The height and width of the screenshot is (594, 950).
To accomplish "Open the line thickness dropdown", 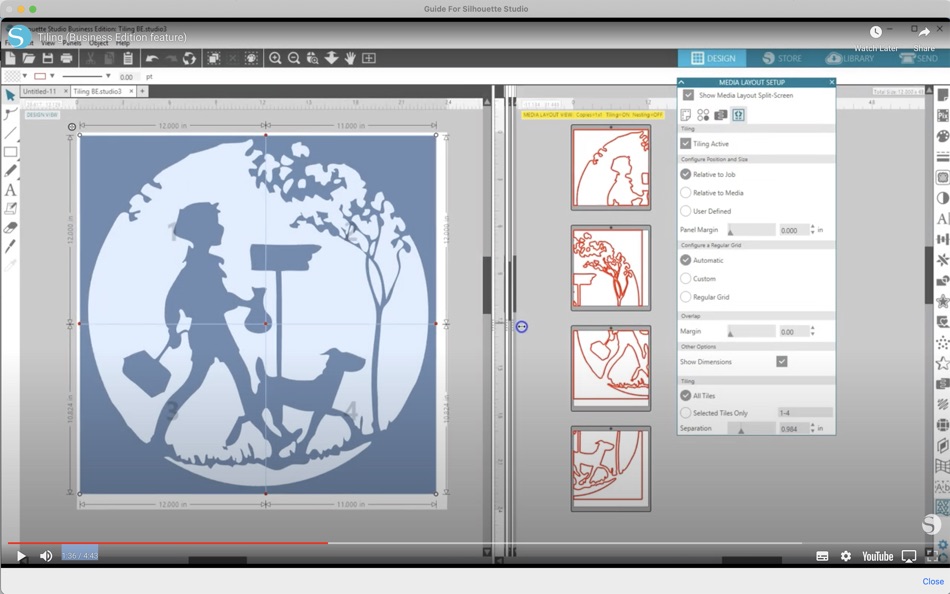I will [x=107, y=77].
